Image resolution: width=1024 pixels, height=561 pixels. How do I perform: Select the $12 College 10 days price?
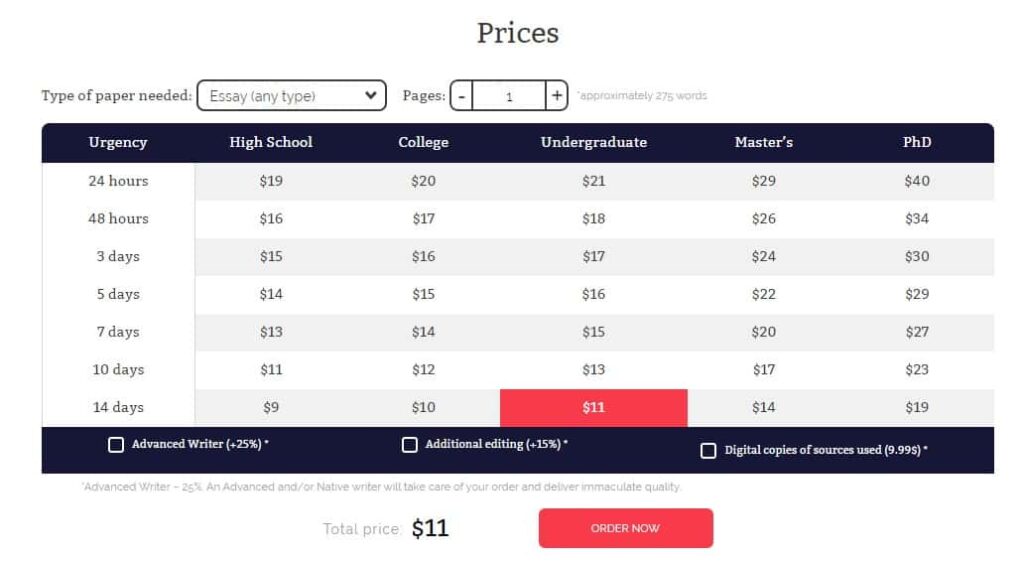423,370
